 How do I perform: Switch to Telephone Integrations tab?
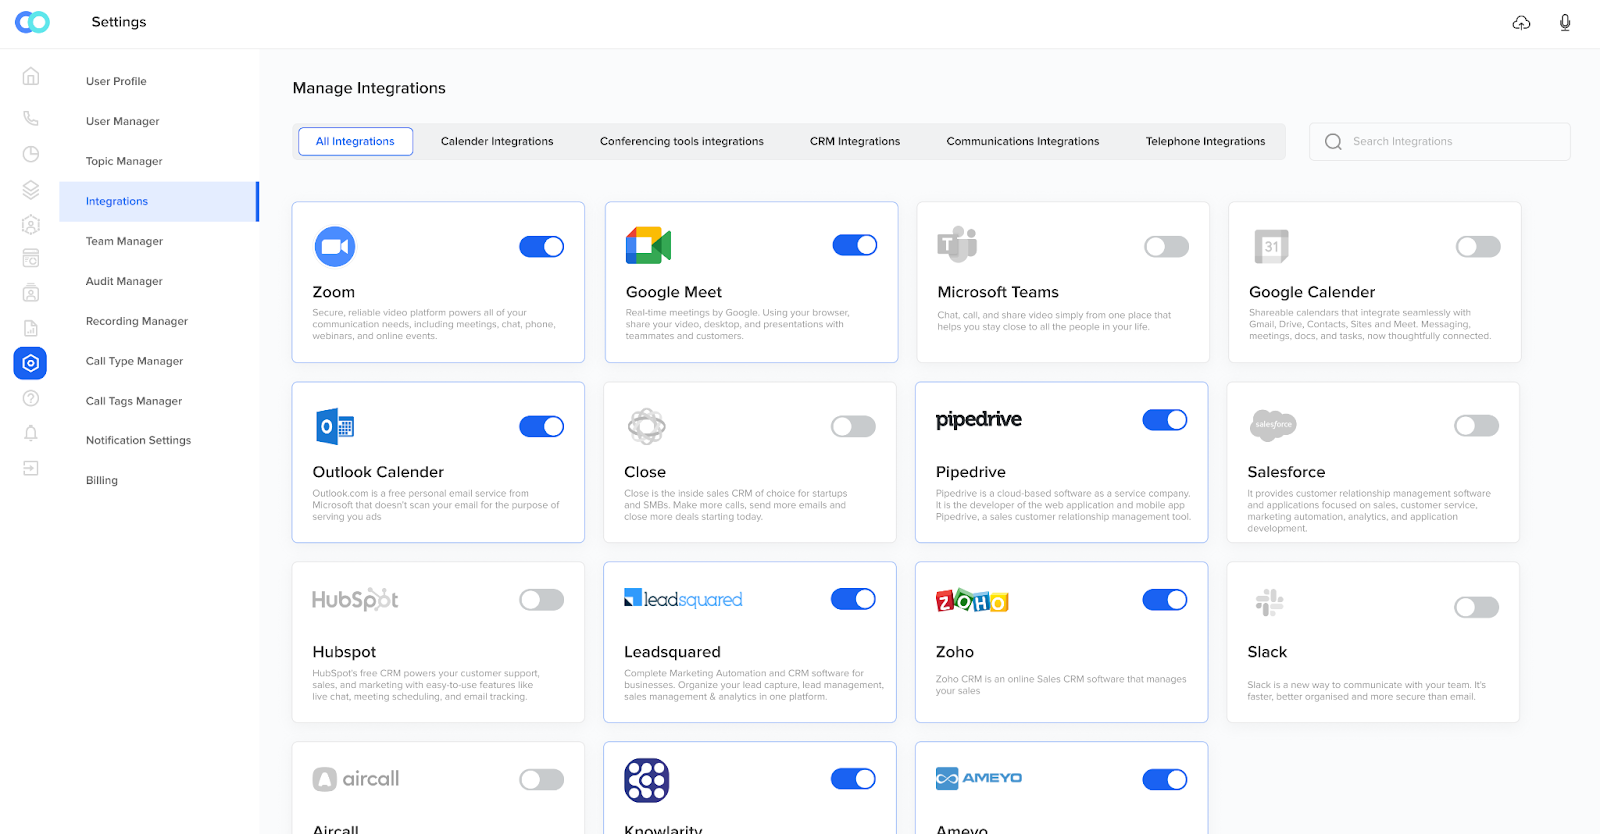pos(1205,142)
